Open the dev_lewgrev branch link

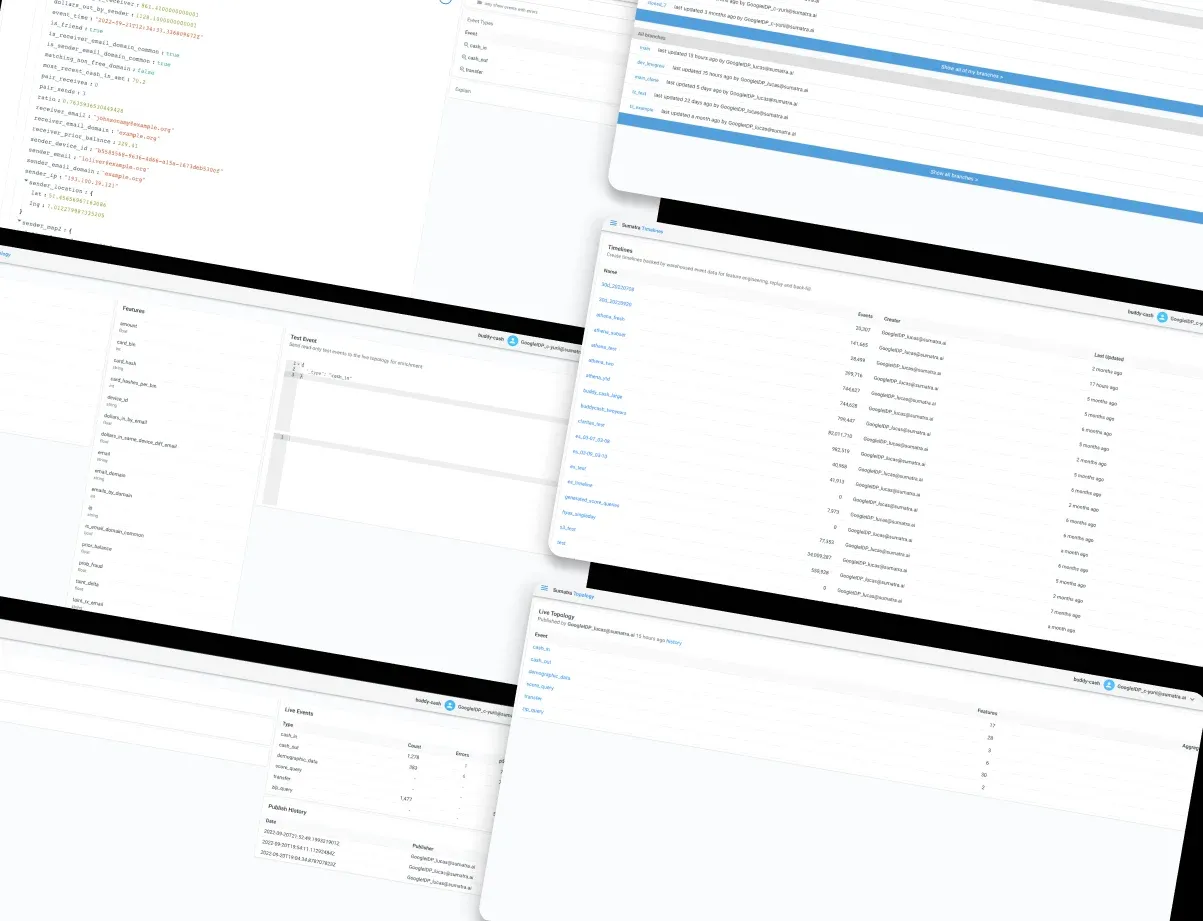click(x=650, y=62)
